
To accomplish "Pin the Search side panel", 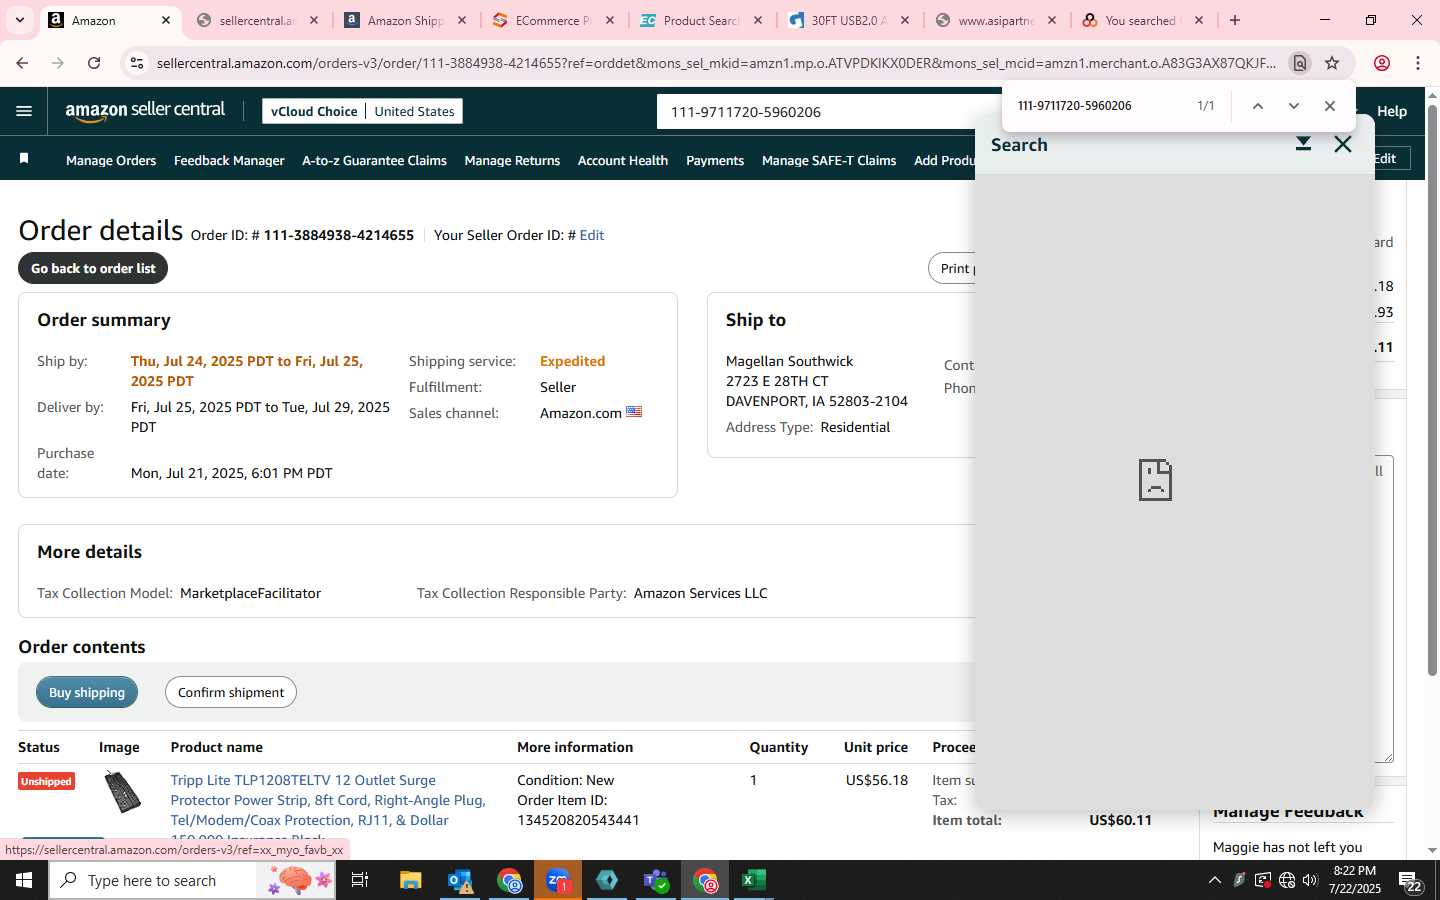I will 1303,144.
